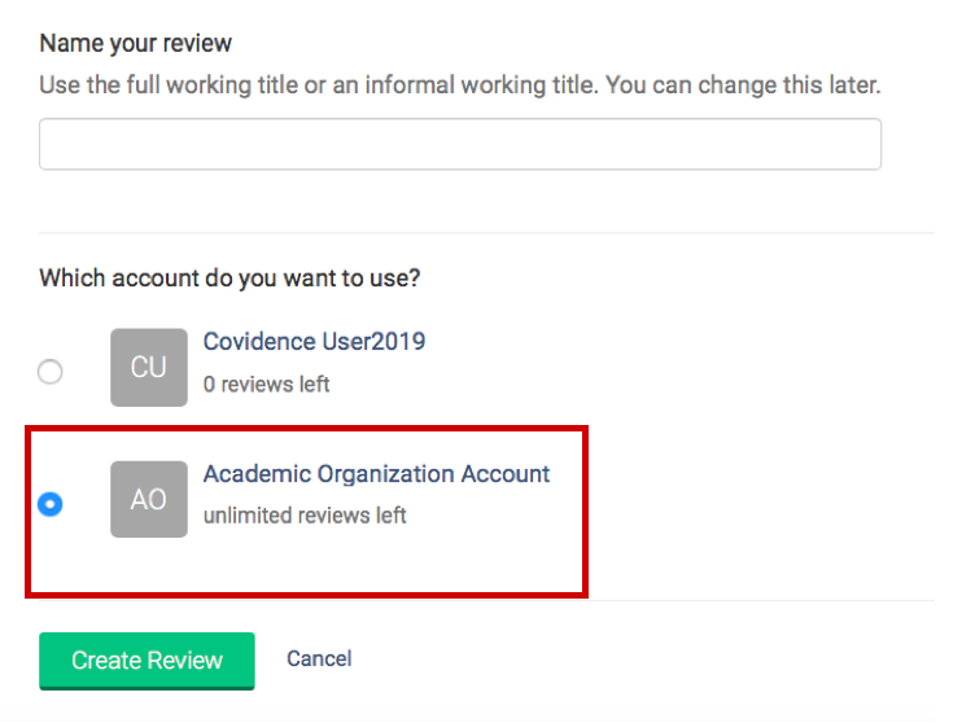Click the AO account avatar icon
977x725 pixels.
click(x=148, y=499)
